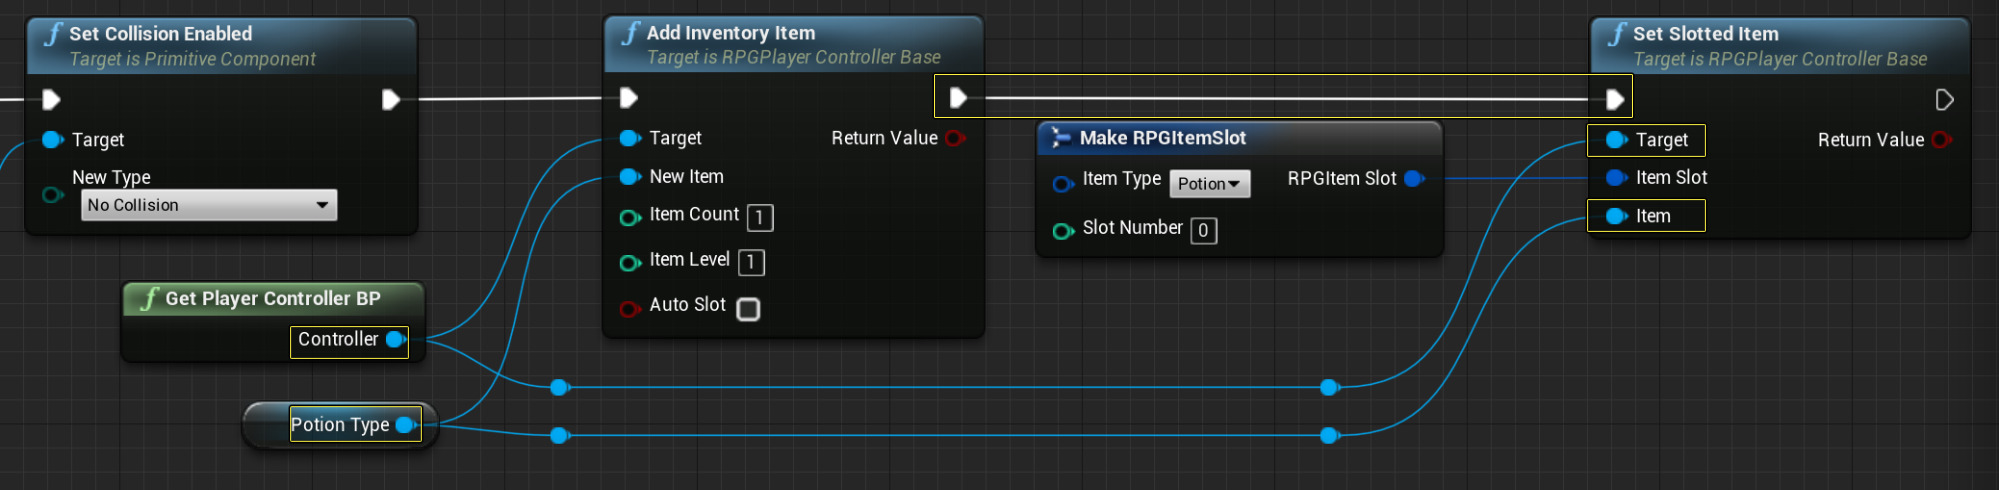
Task: Click the RPGItem Slot output pin
Action: click(x=1414, y=179)
